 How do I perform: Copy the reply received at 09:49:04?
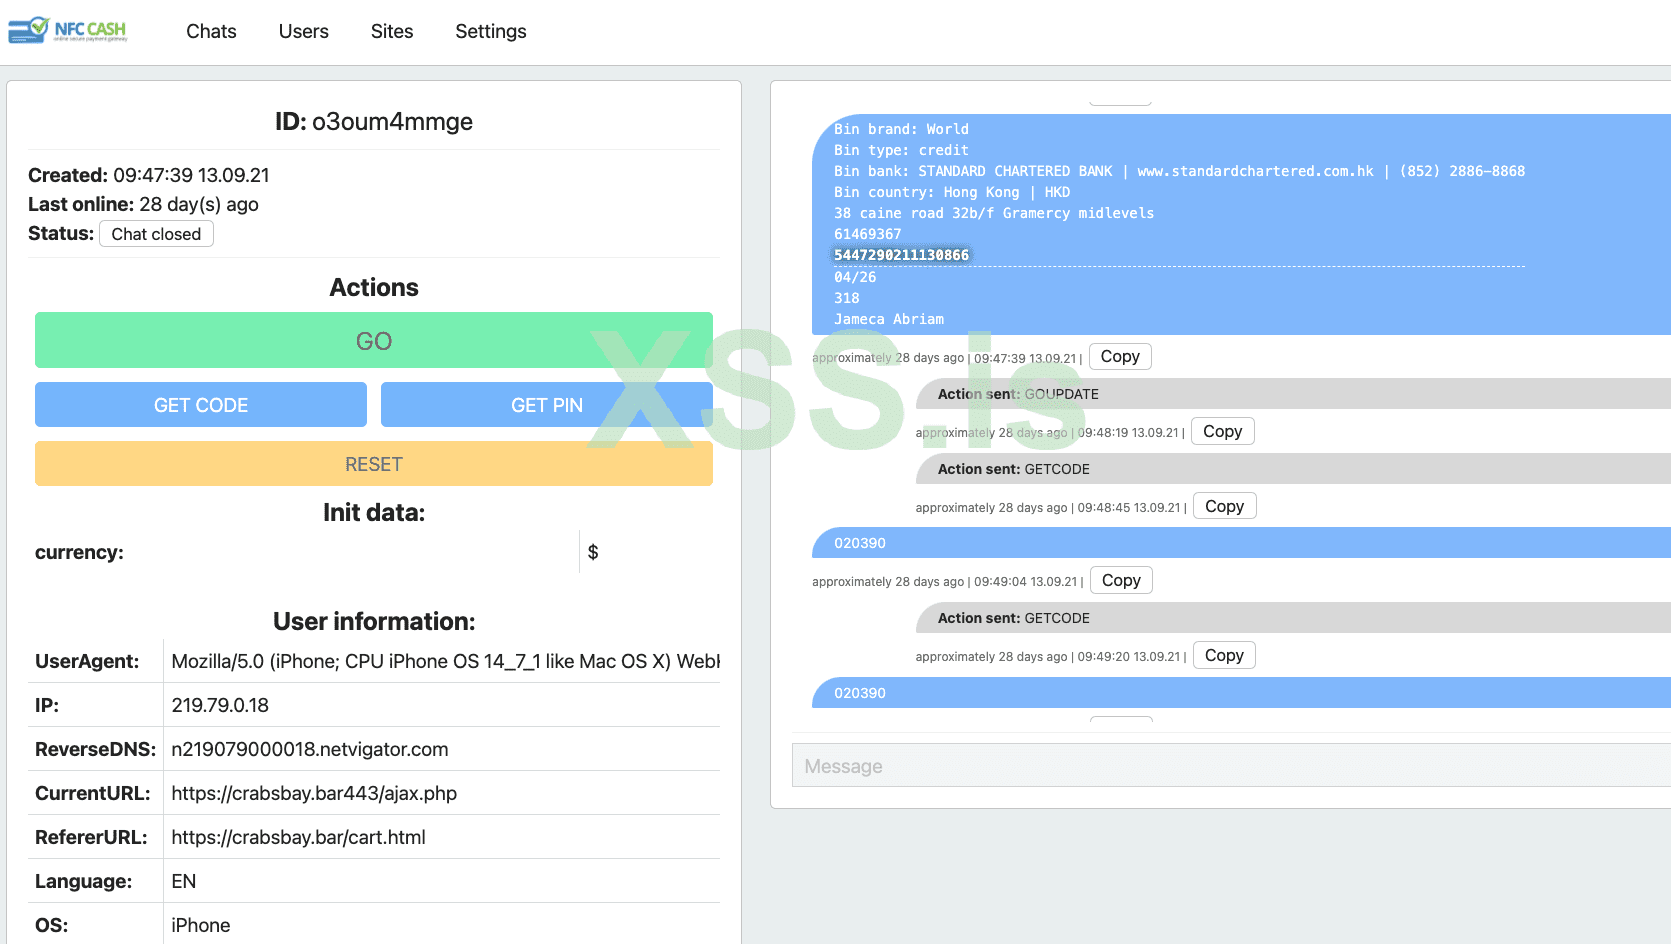[x=1120, y=581]
